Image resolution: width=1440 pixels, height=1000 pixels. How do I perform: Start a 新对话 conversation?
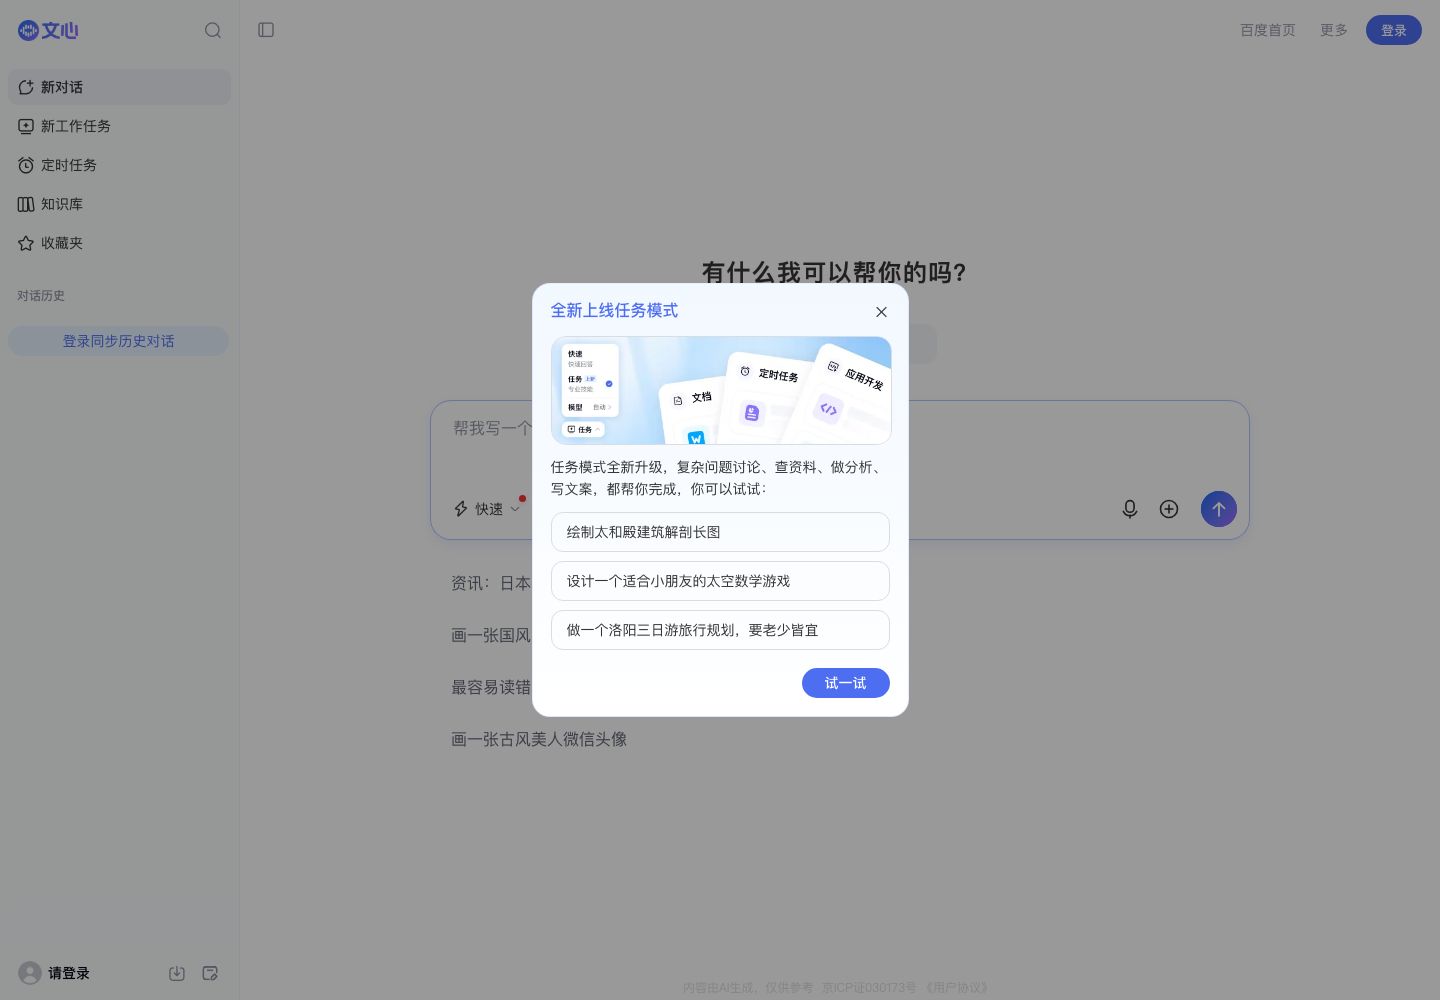pos(119,87)
